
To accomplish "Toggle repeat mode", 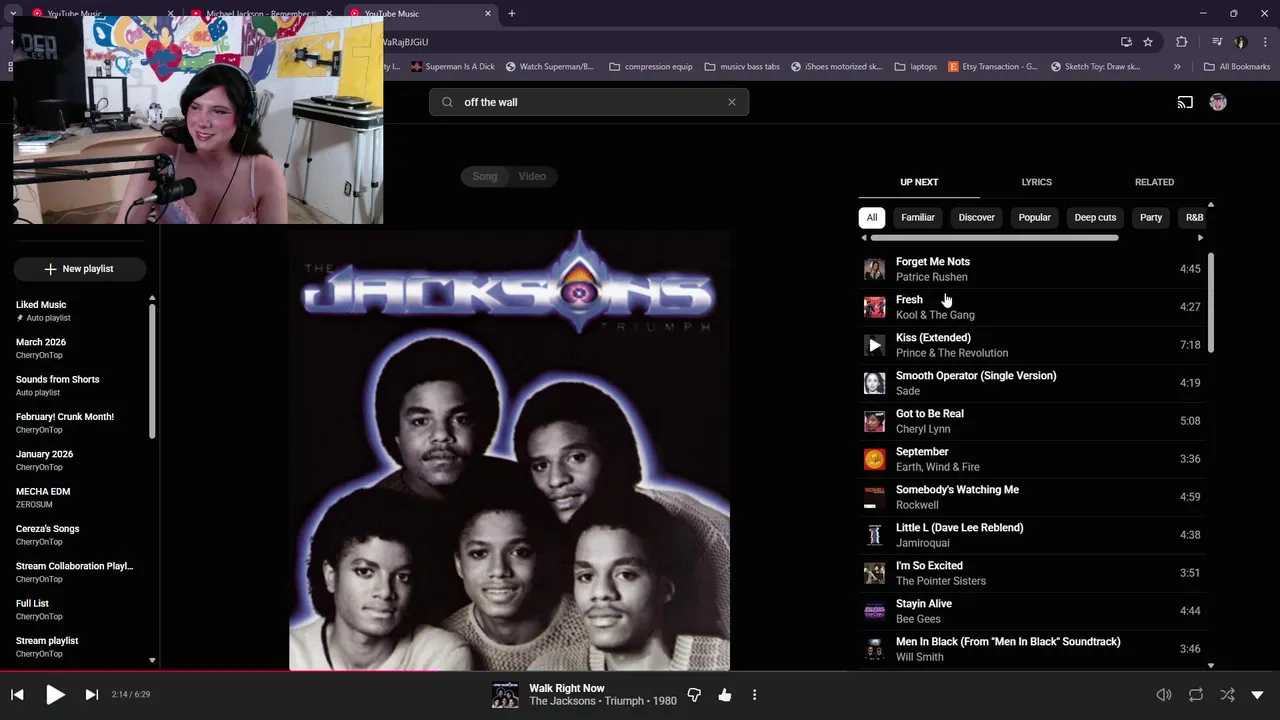I will tap(1196, 695).
